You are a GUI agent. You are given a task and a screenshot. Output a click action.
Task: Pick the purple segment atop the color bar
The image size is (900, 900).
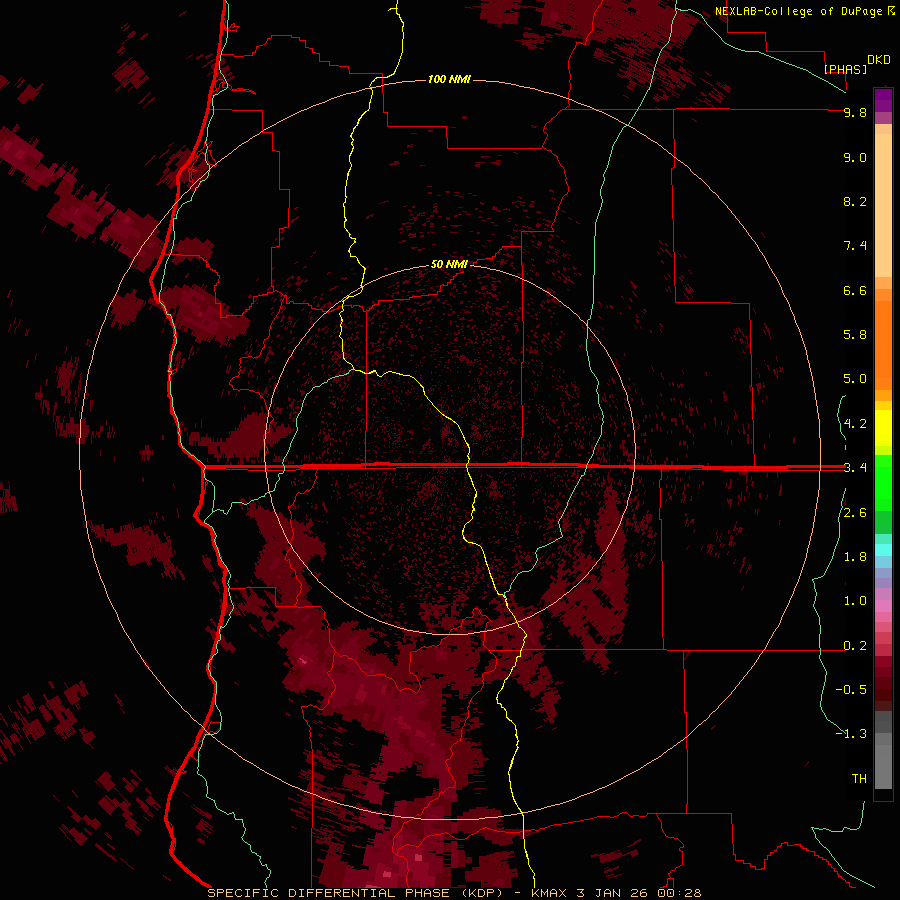883,100
